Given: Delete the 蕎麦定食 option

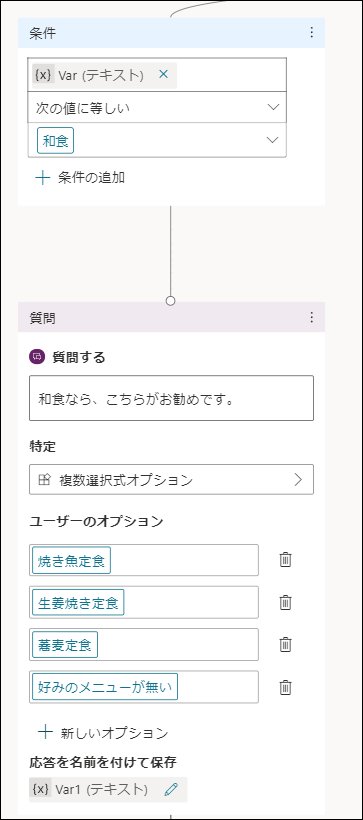Looking at the screenshot, I should [x=285, y=644].
